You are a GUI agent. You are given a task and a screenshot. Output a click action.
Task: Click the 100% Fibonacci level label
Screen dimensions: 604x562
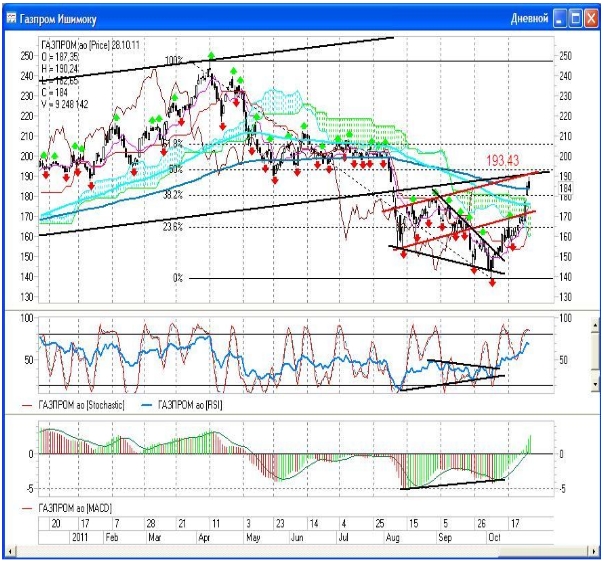174,60
